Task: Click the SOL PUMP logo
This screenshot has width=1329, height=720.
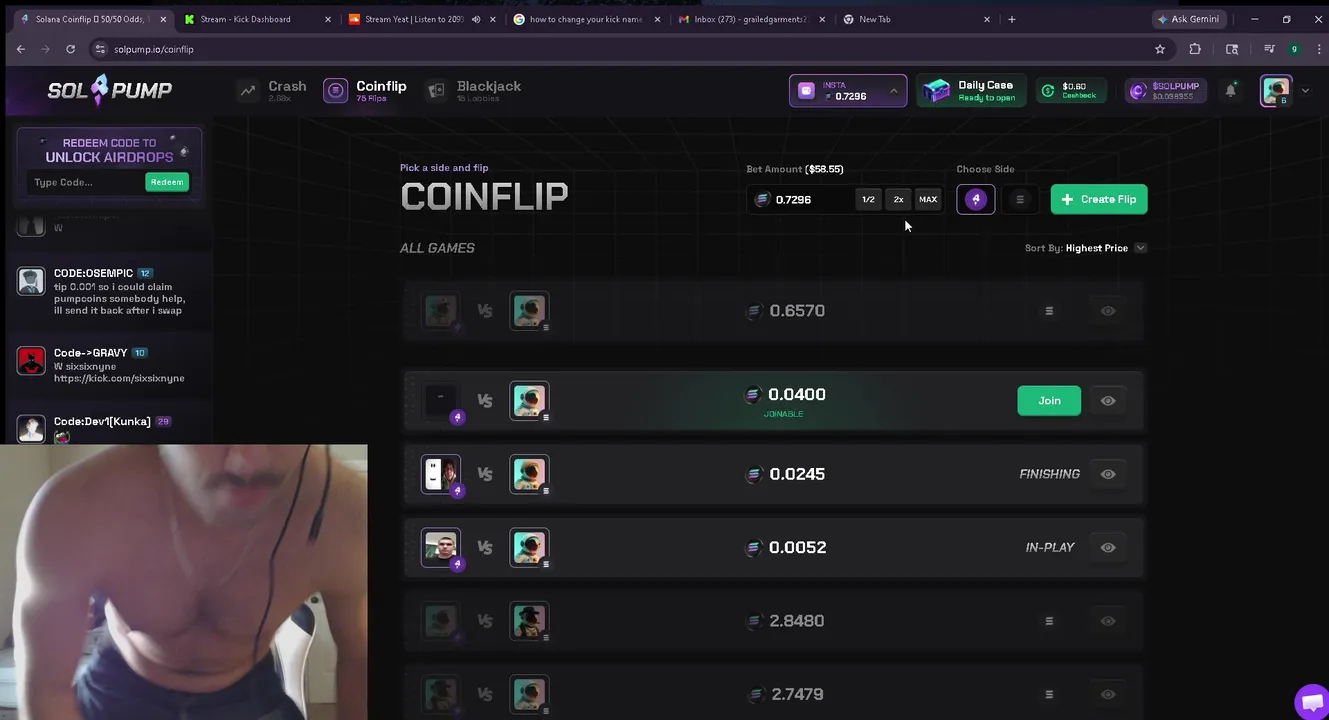Action: [110, 90]
